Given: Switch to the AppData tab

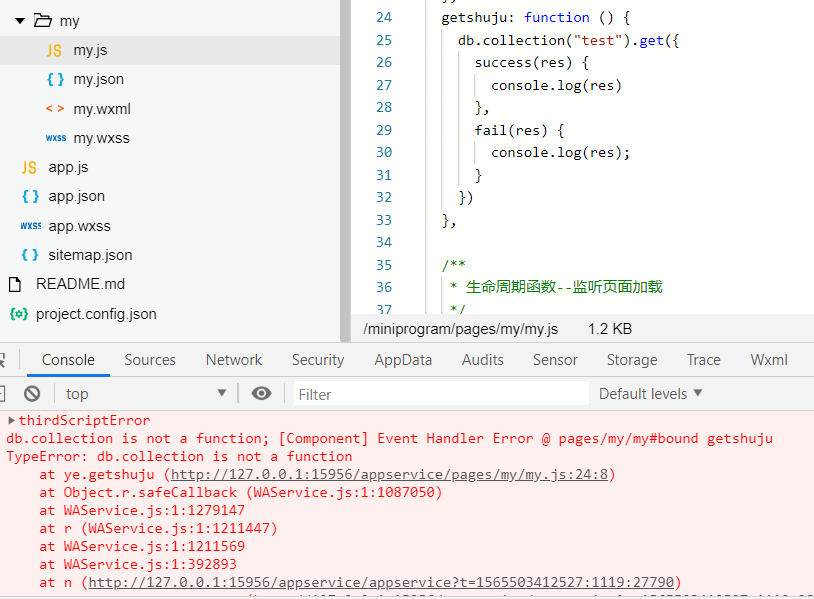Looking at the screenshot, I should tap(403, 360).
